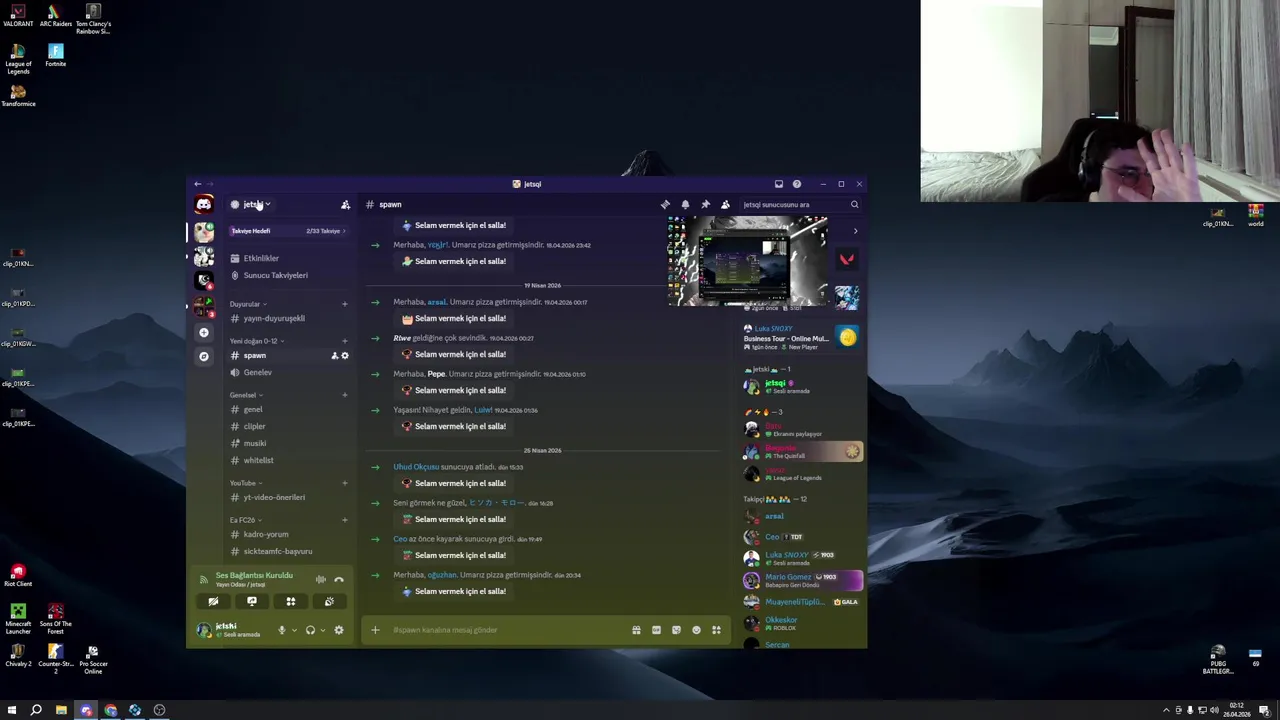Open microphone input options arrow
Image resolution: width=1280 pixels, height=720 pixels.
click(x=293, y=631)
